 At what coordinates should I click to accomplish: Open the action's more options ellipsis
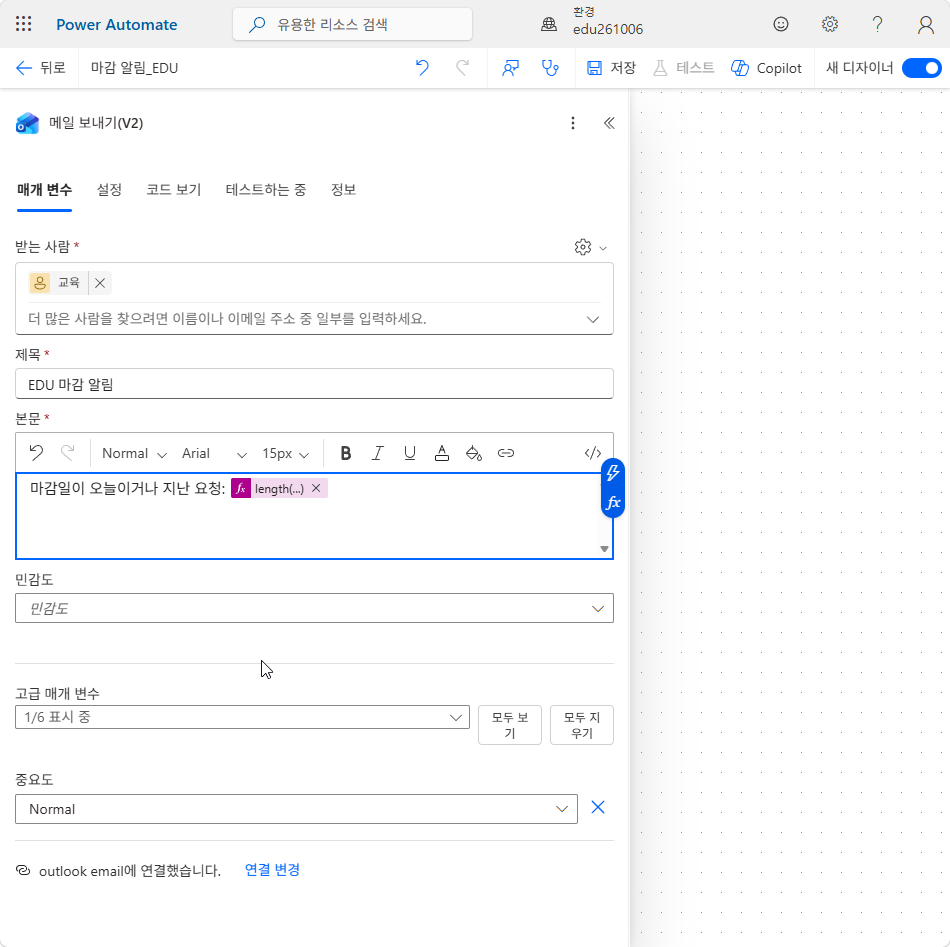573,123
